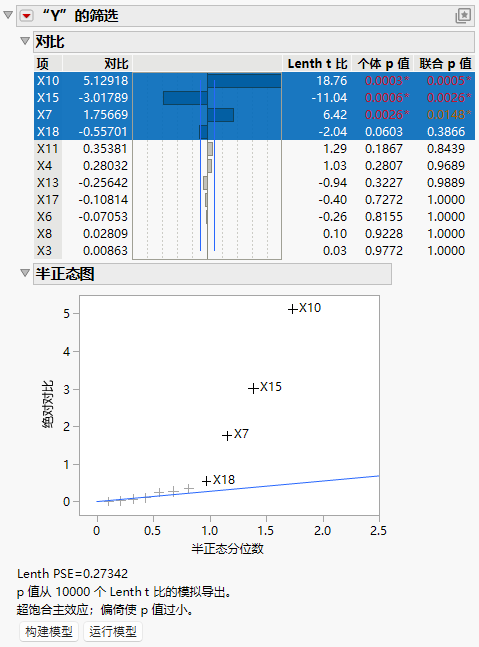Click the individual p-value 0.0603
The image size is (479, 647).
tap(384, 131)
